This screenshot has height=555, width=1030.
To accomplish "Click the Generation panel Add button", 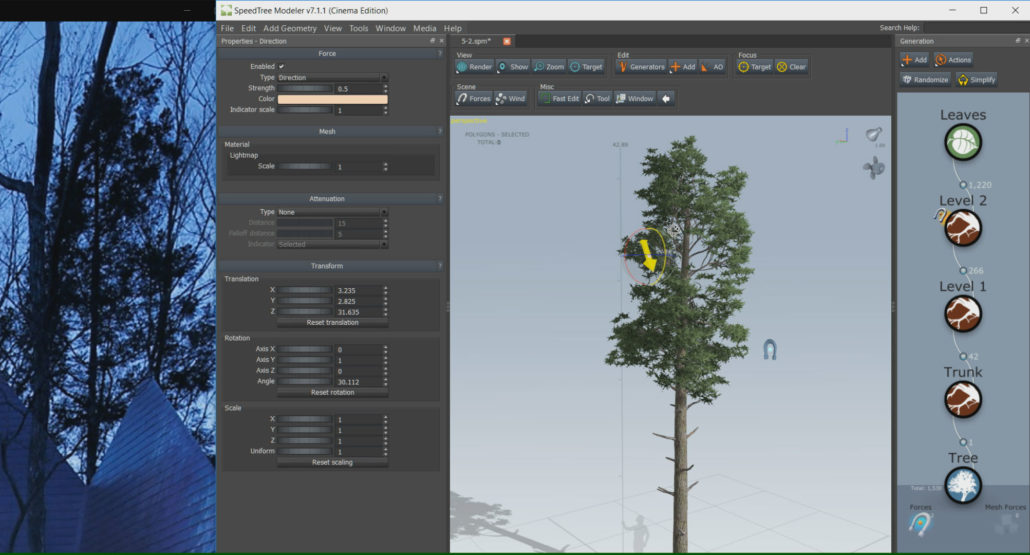I will pyautogui.click(x=914, y=60).
